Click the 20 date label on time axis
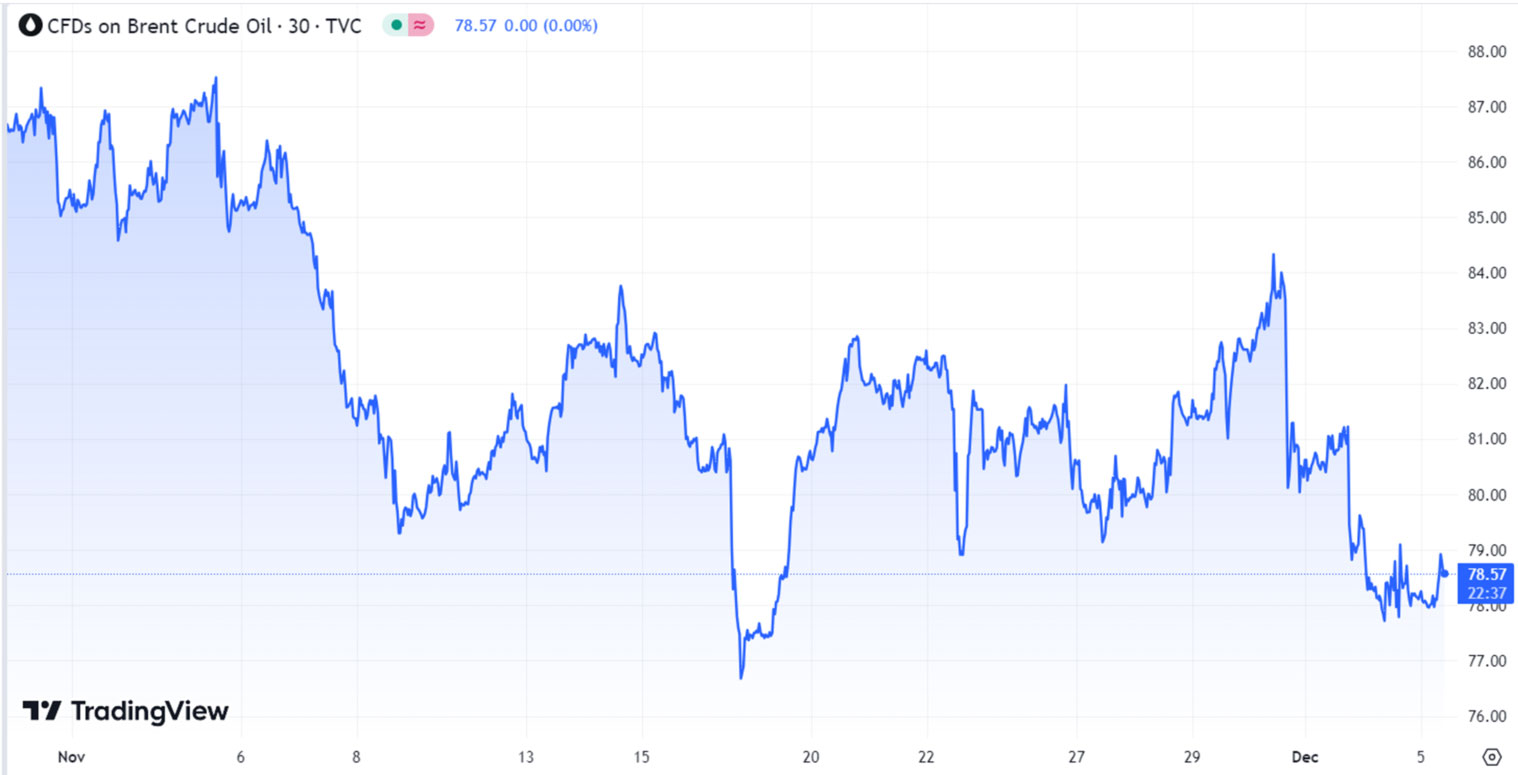The width and height of the screenshot is (1518, 775). 811,757
